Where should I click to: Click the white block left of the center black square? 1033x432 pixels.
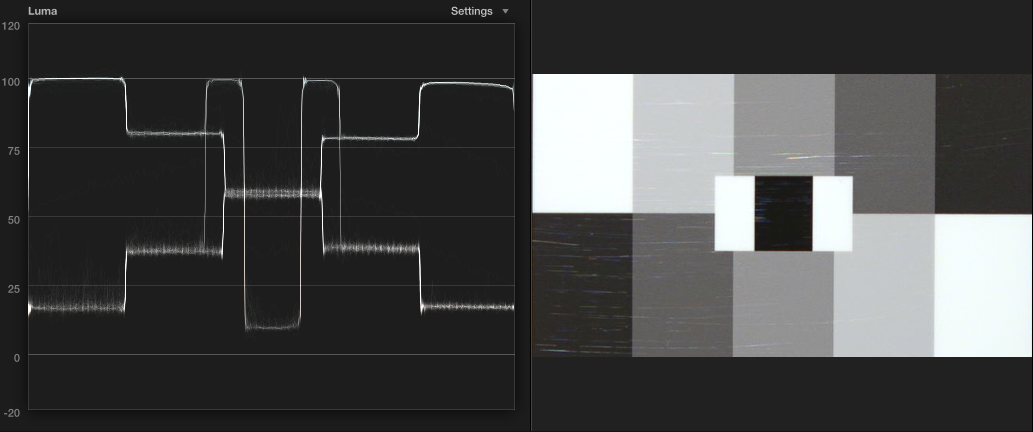pos(734,213)
